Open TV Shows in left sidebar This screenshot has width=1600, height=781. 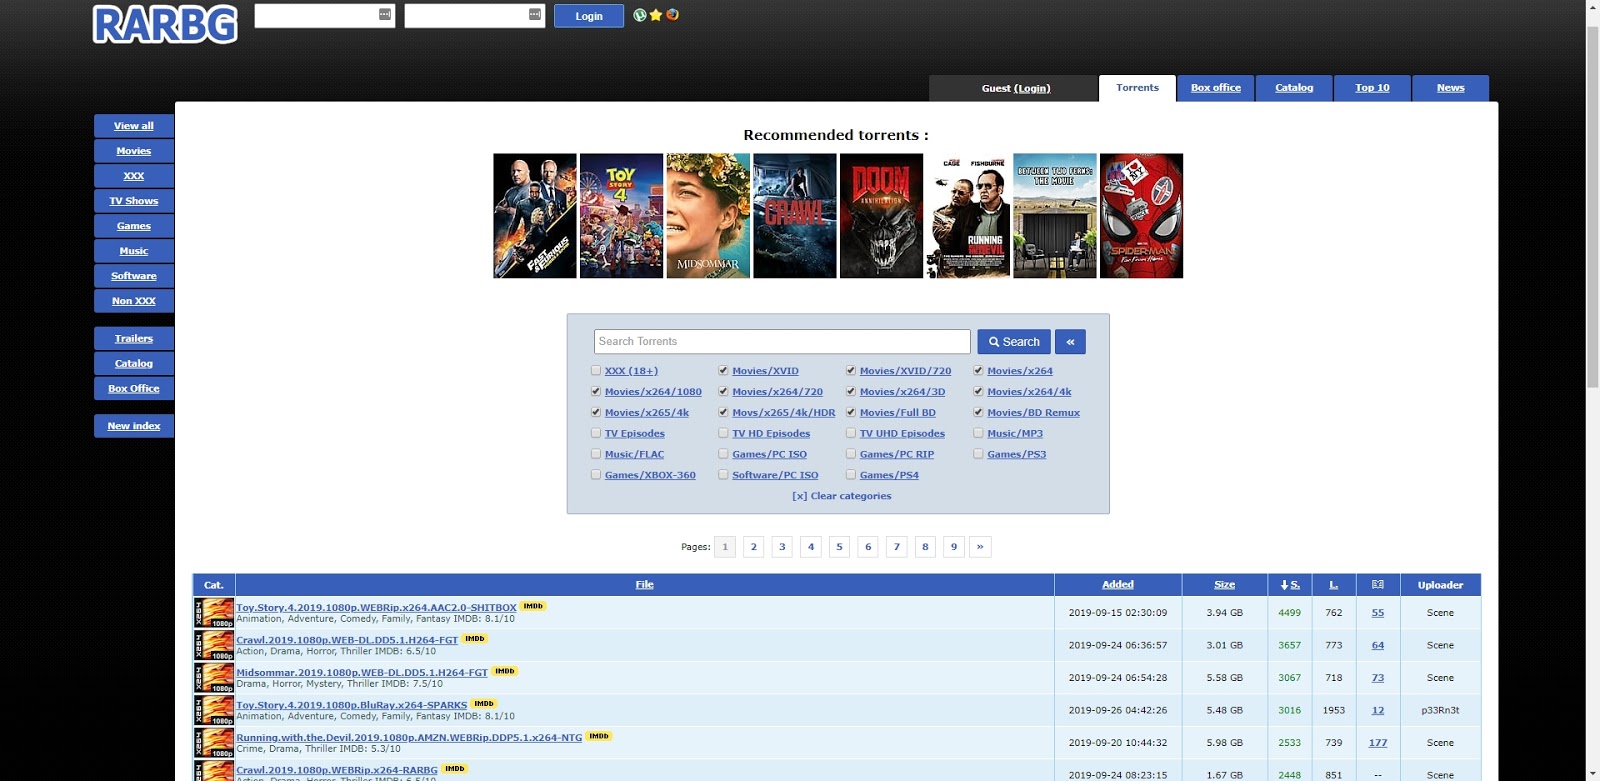(134, 201)
